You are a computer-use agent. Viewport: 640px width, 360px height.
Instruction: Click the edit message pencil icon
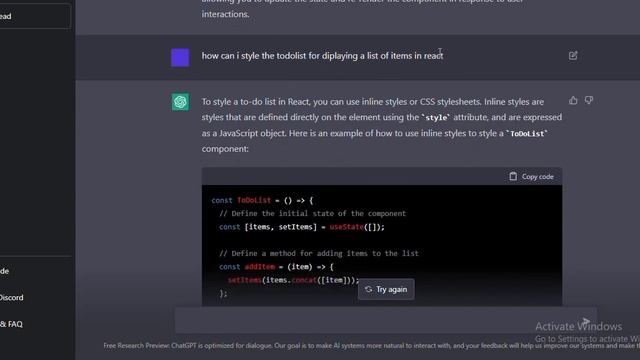coord(573,56)
